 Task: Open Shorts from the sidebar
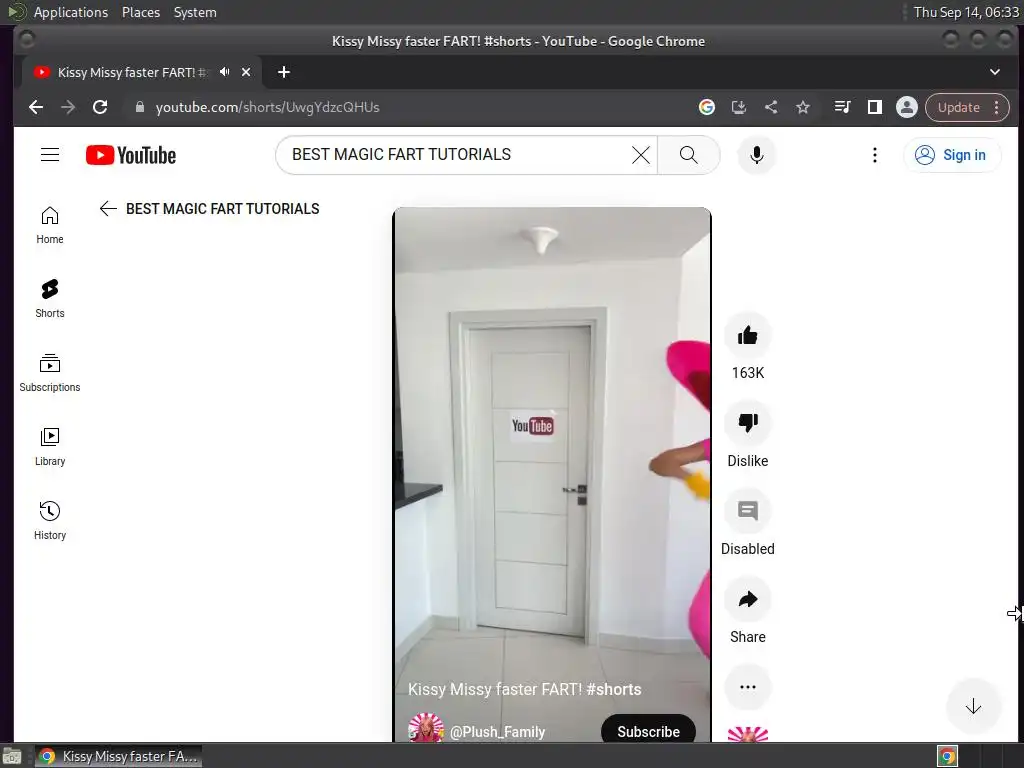(50, 299)
